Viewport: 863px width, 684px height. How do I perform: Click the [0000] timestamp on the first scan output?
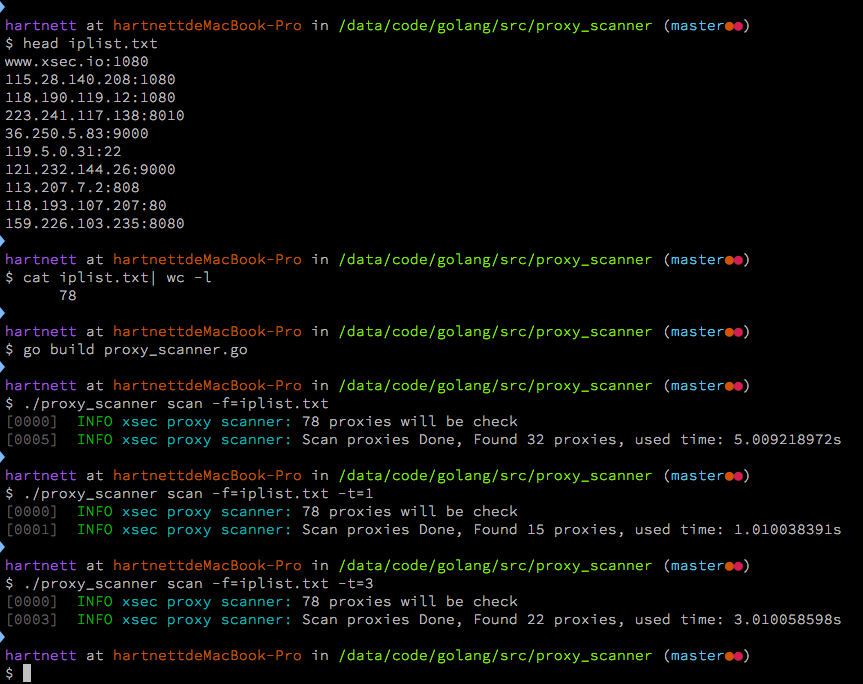(31, 421)
